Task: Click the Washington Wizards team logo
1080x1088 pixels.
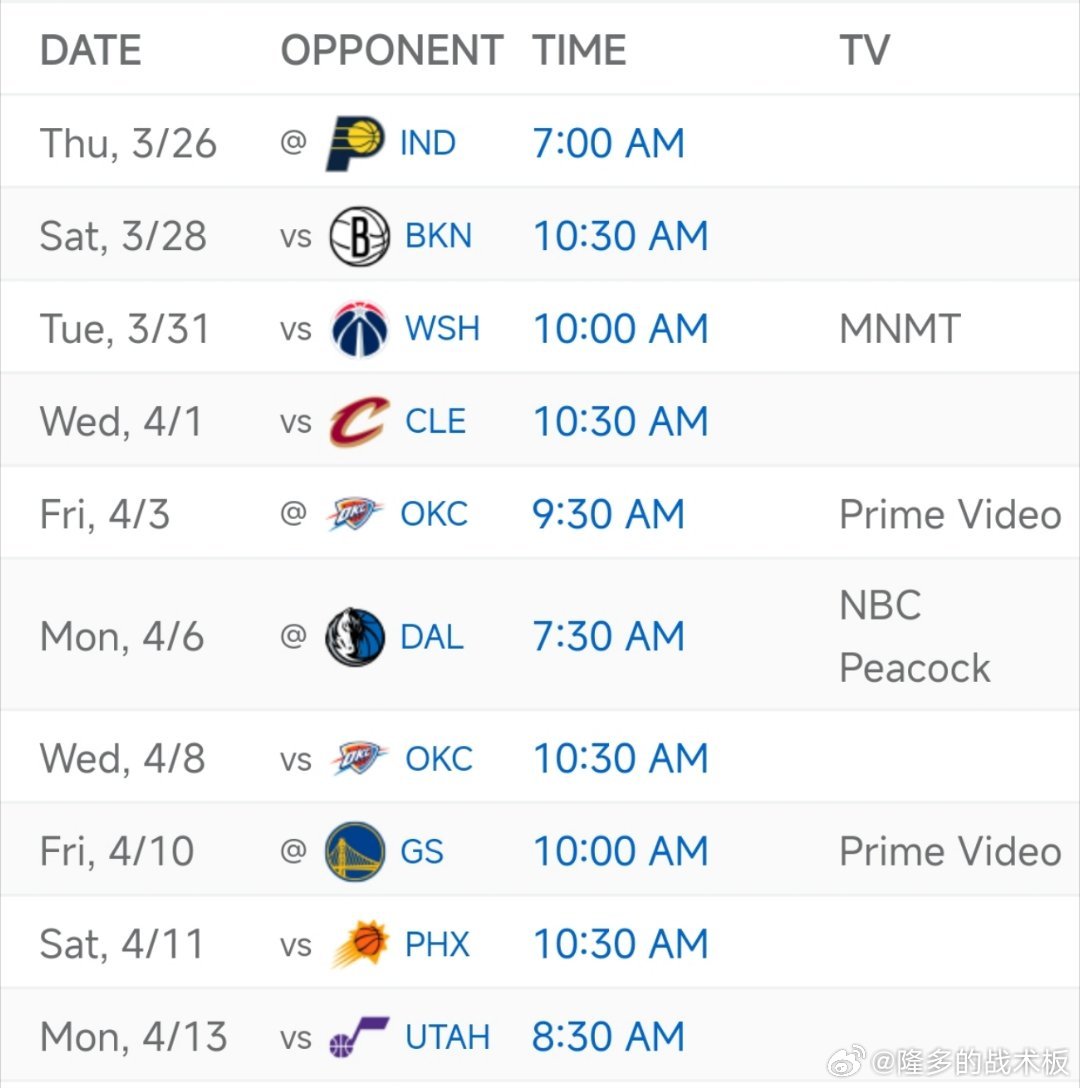Action: click(359, 329)
